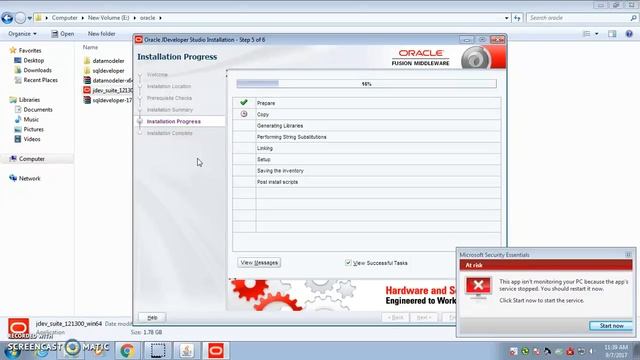Click the Explorer help question mark icon

click(x=629, y=34)
